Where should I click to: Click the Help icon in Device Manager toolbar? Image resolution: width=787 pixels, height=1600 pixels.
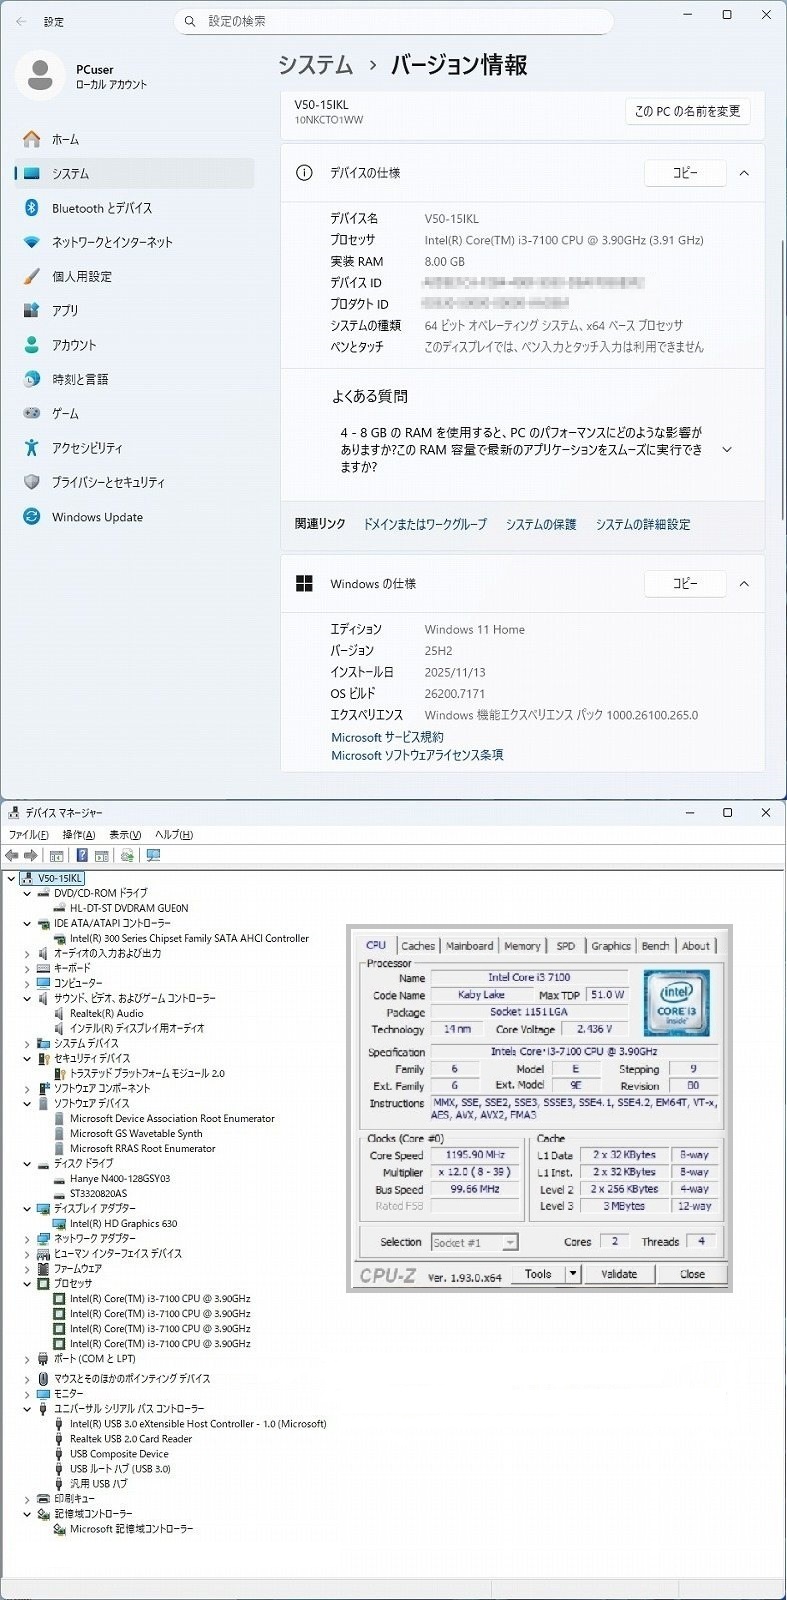(82, 856)
